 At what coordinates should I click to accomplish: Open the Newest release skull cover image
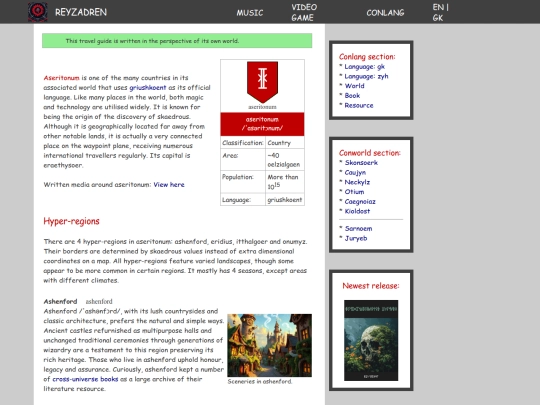371,340
